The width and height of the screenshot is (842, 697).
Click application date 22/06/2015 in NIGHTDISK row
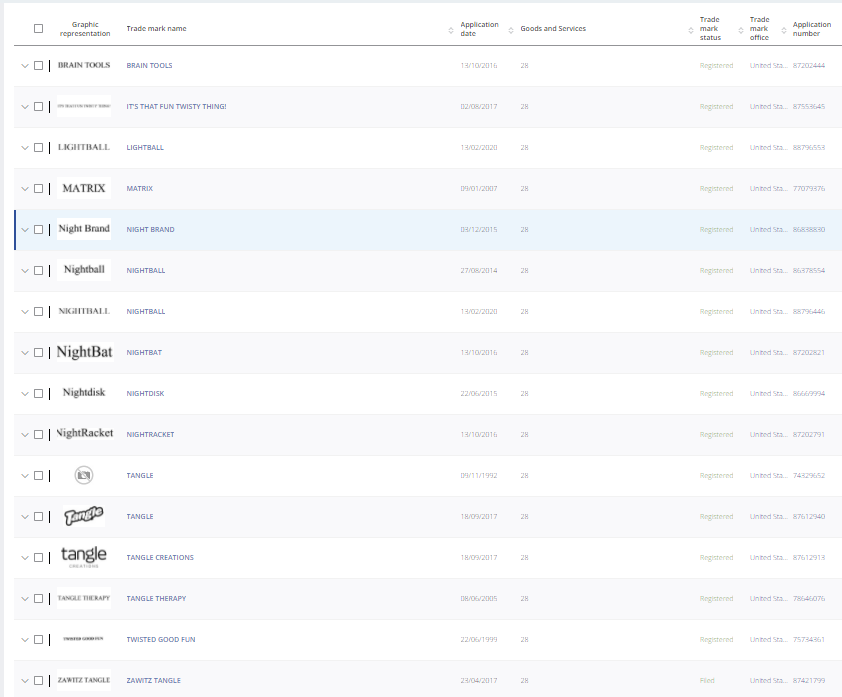click(478, 394)
